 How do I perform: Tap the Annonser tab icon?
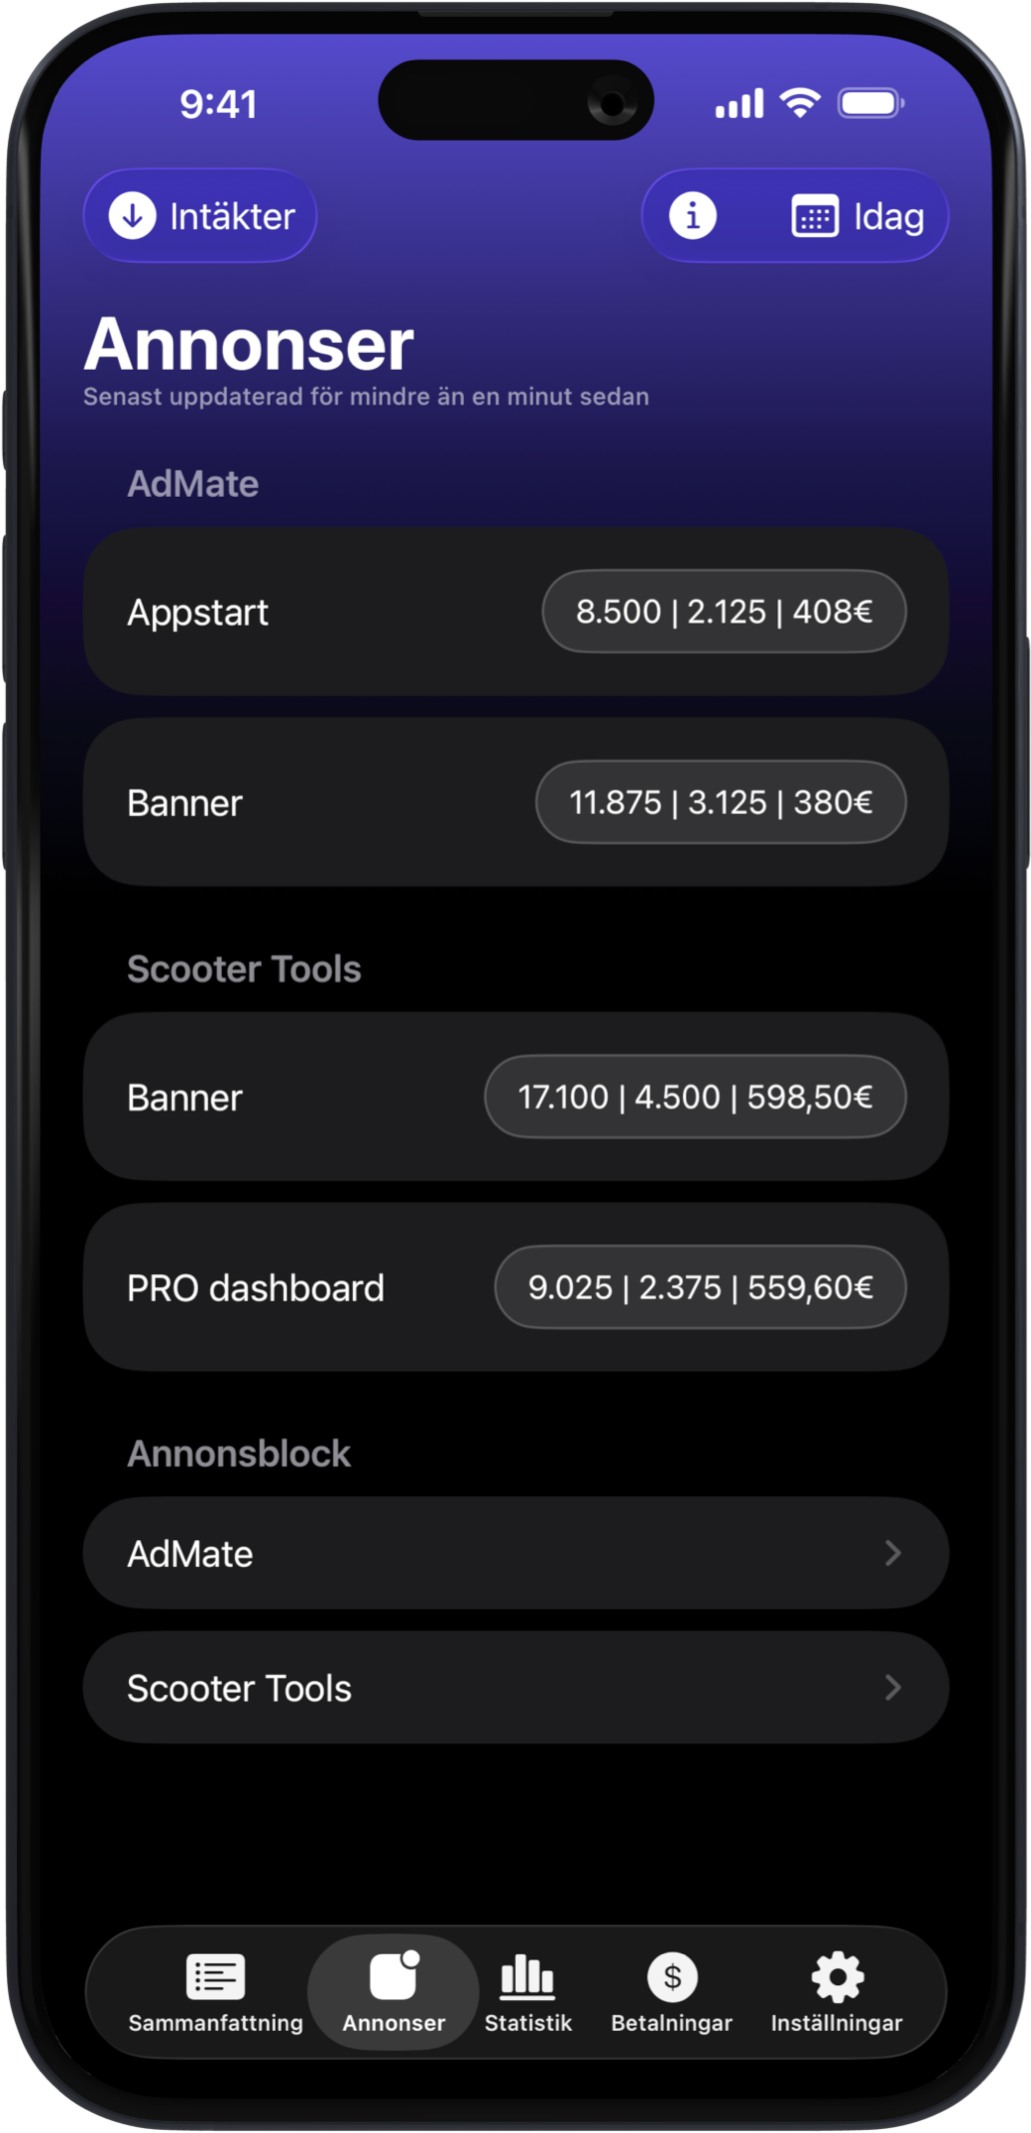pos(394,1976)
